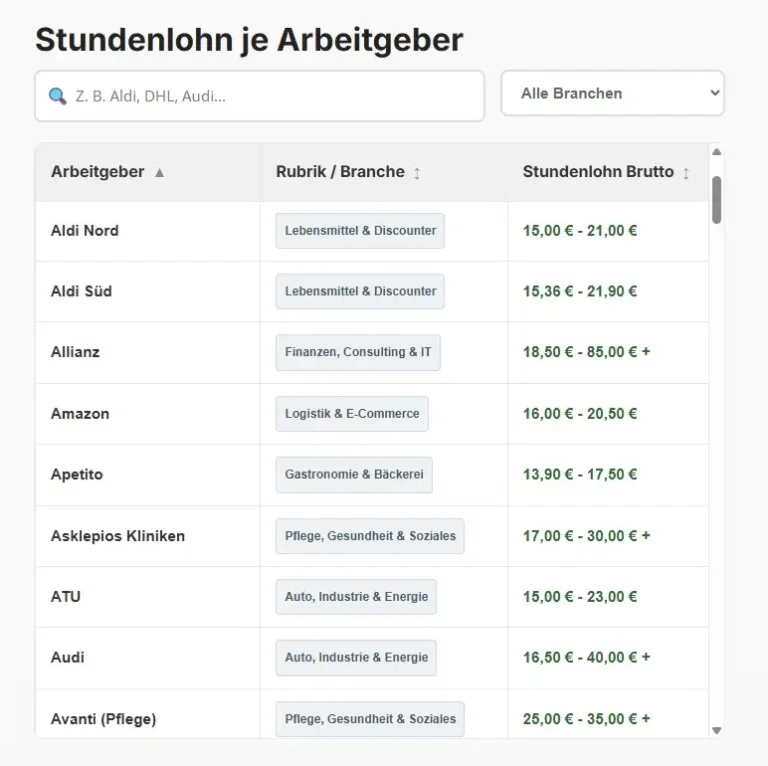Click the Logistik & E-Commerce tag

click(352, 414)
